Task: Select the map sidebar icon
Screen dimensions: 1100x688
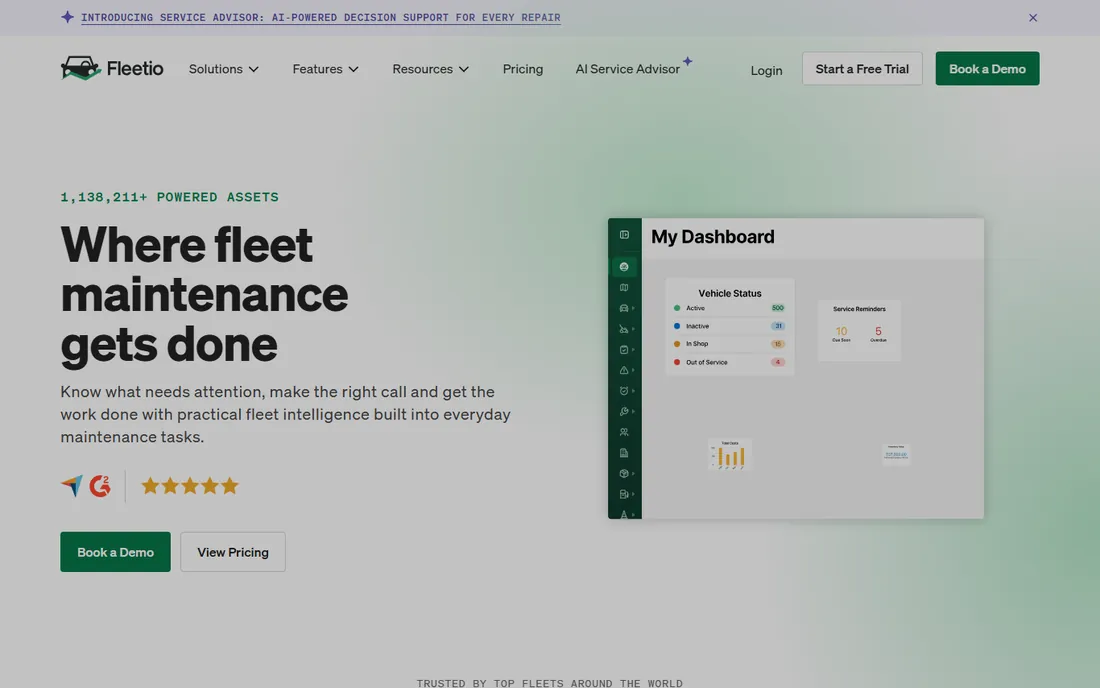Action: (x=624, y=288)
